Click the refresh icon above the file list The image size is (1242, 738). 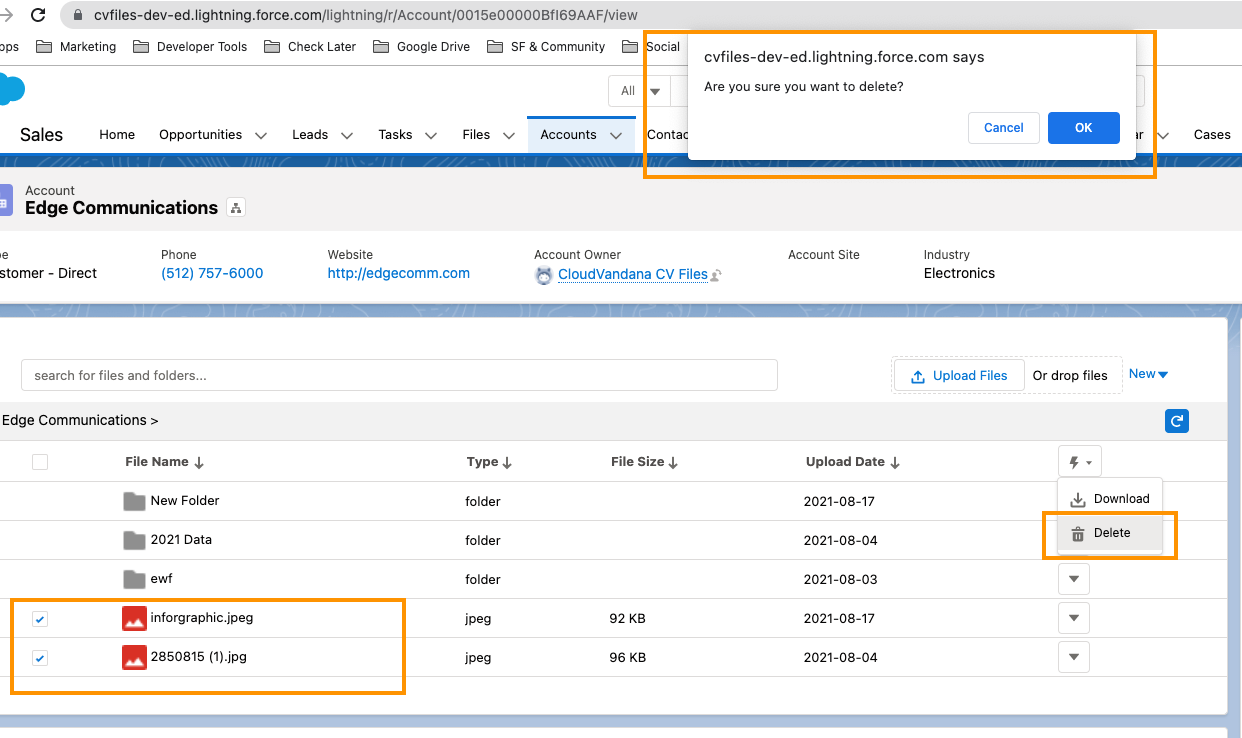coord(1177,421)
